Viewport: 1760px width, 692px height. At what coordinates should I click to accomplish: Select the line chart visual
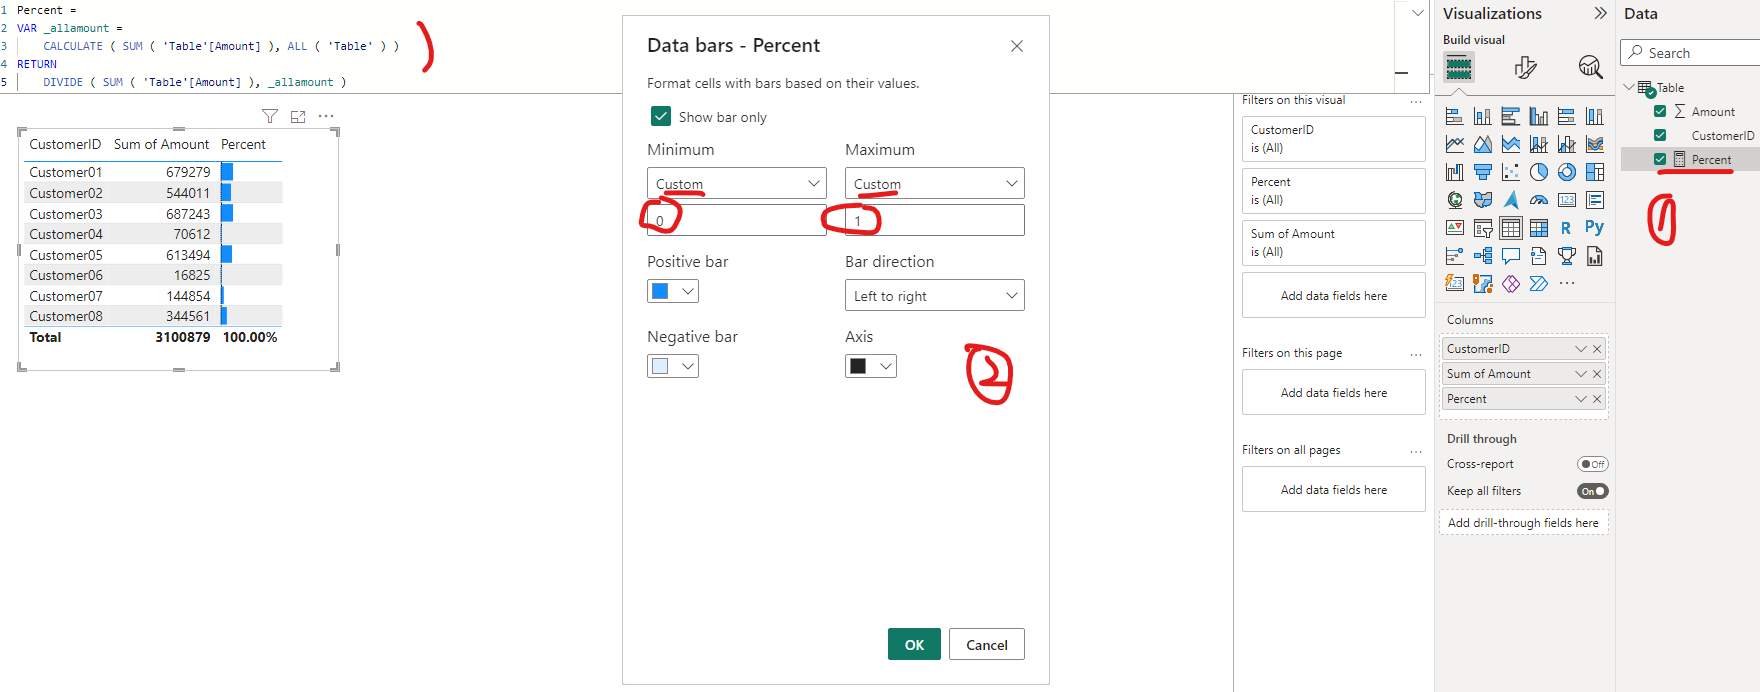pos(1455,144)
